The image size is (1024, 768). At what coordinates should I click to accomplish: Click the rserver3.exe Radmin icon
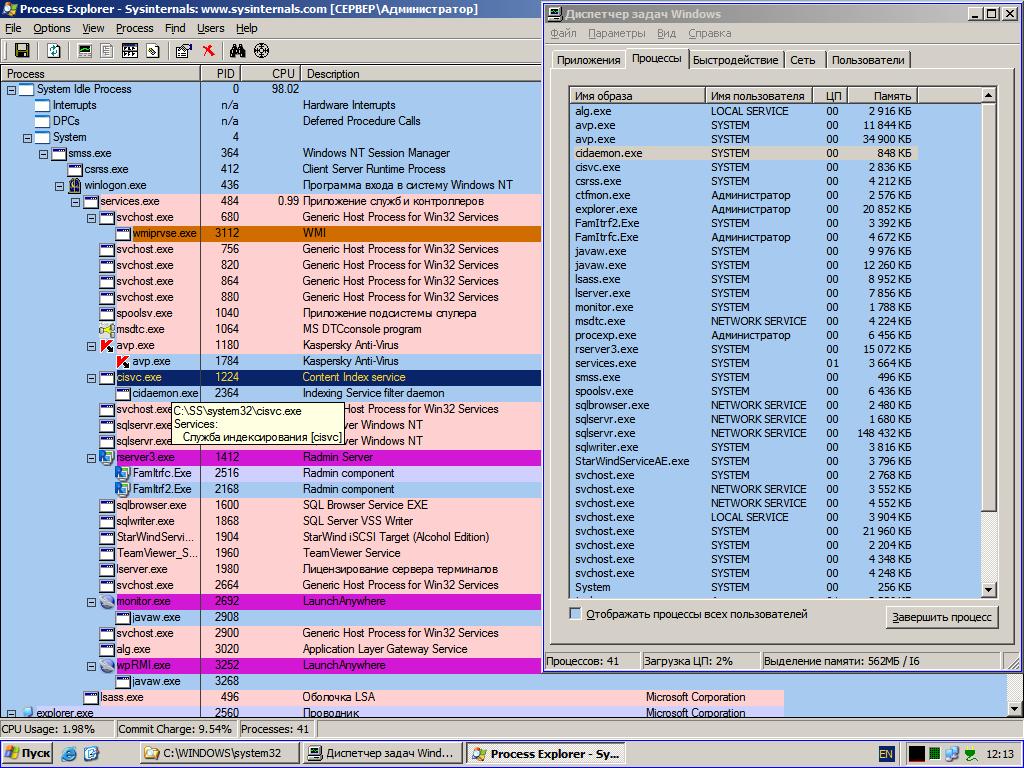[x=107, y=457]
